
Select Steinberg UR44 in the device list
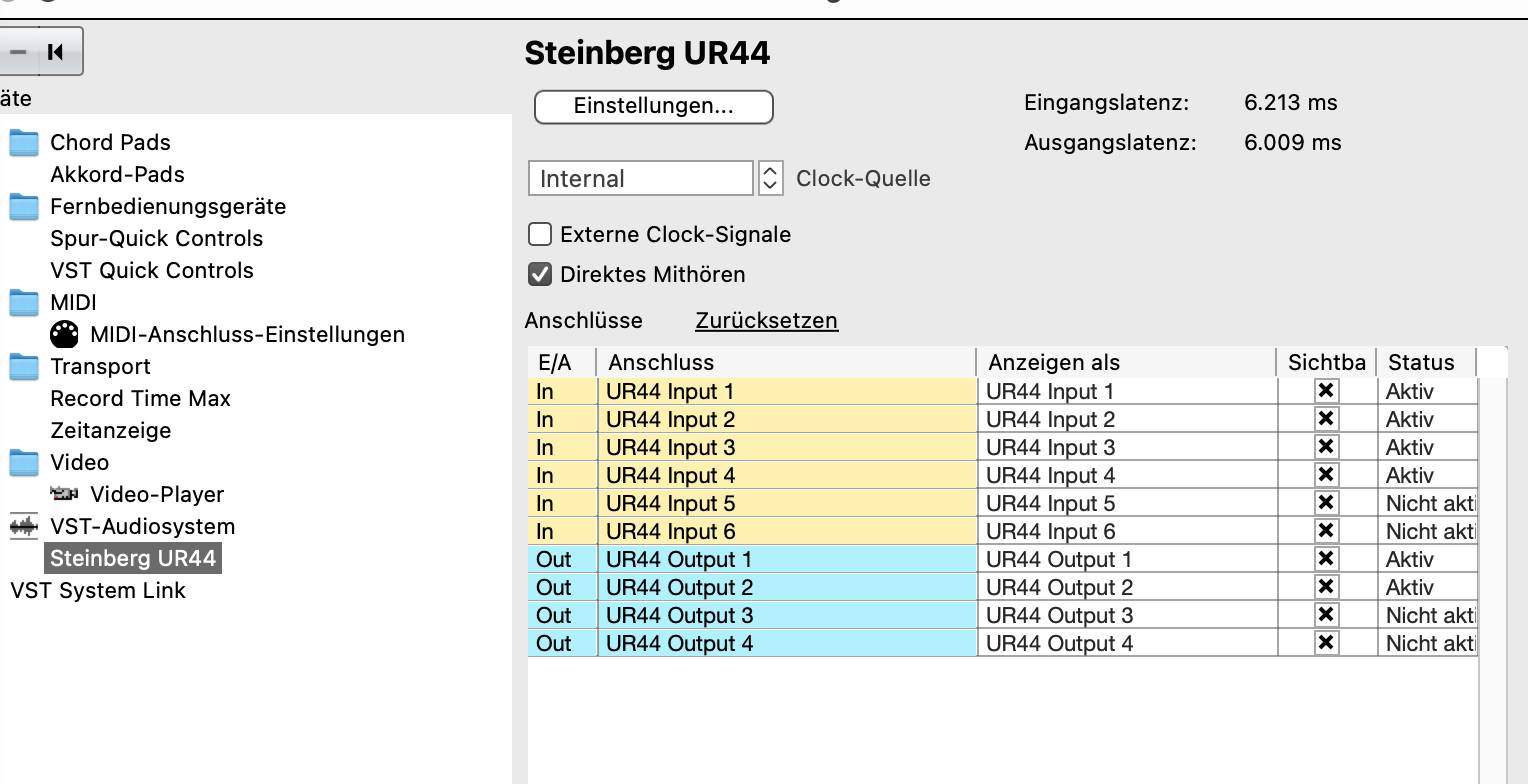pos(133,558)
